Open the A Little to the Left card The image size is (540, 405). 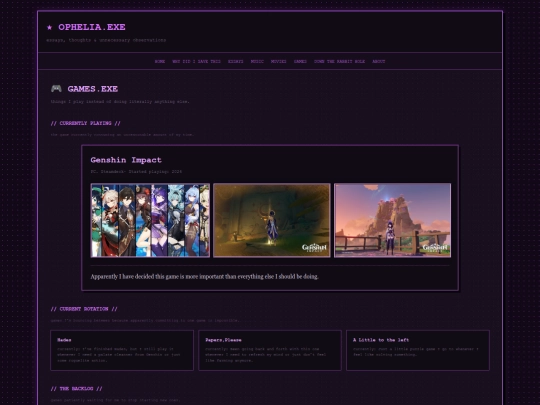tap(418, 351)
